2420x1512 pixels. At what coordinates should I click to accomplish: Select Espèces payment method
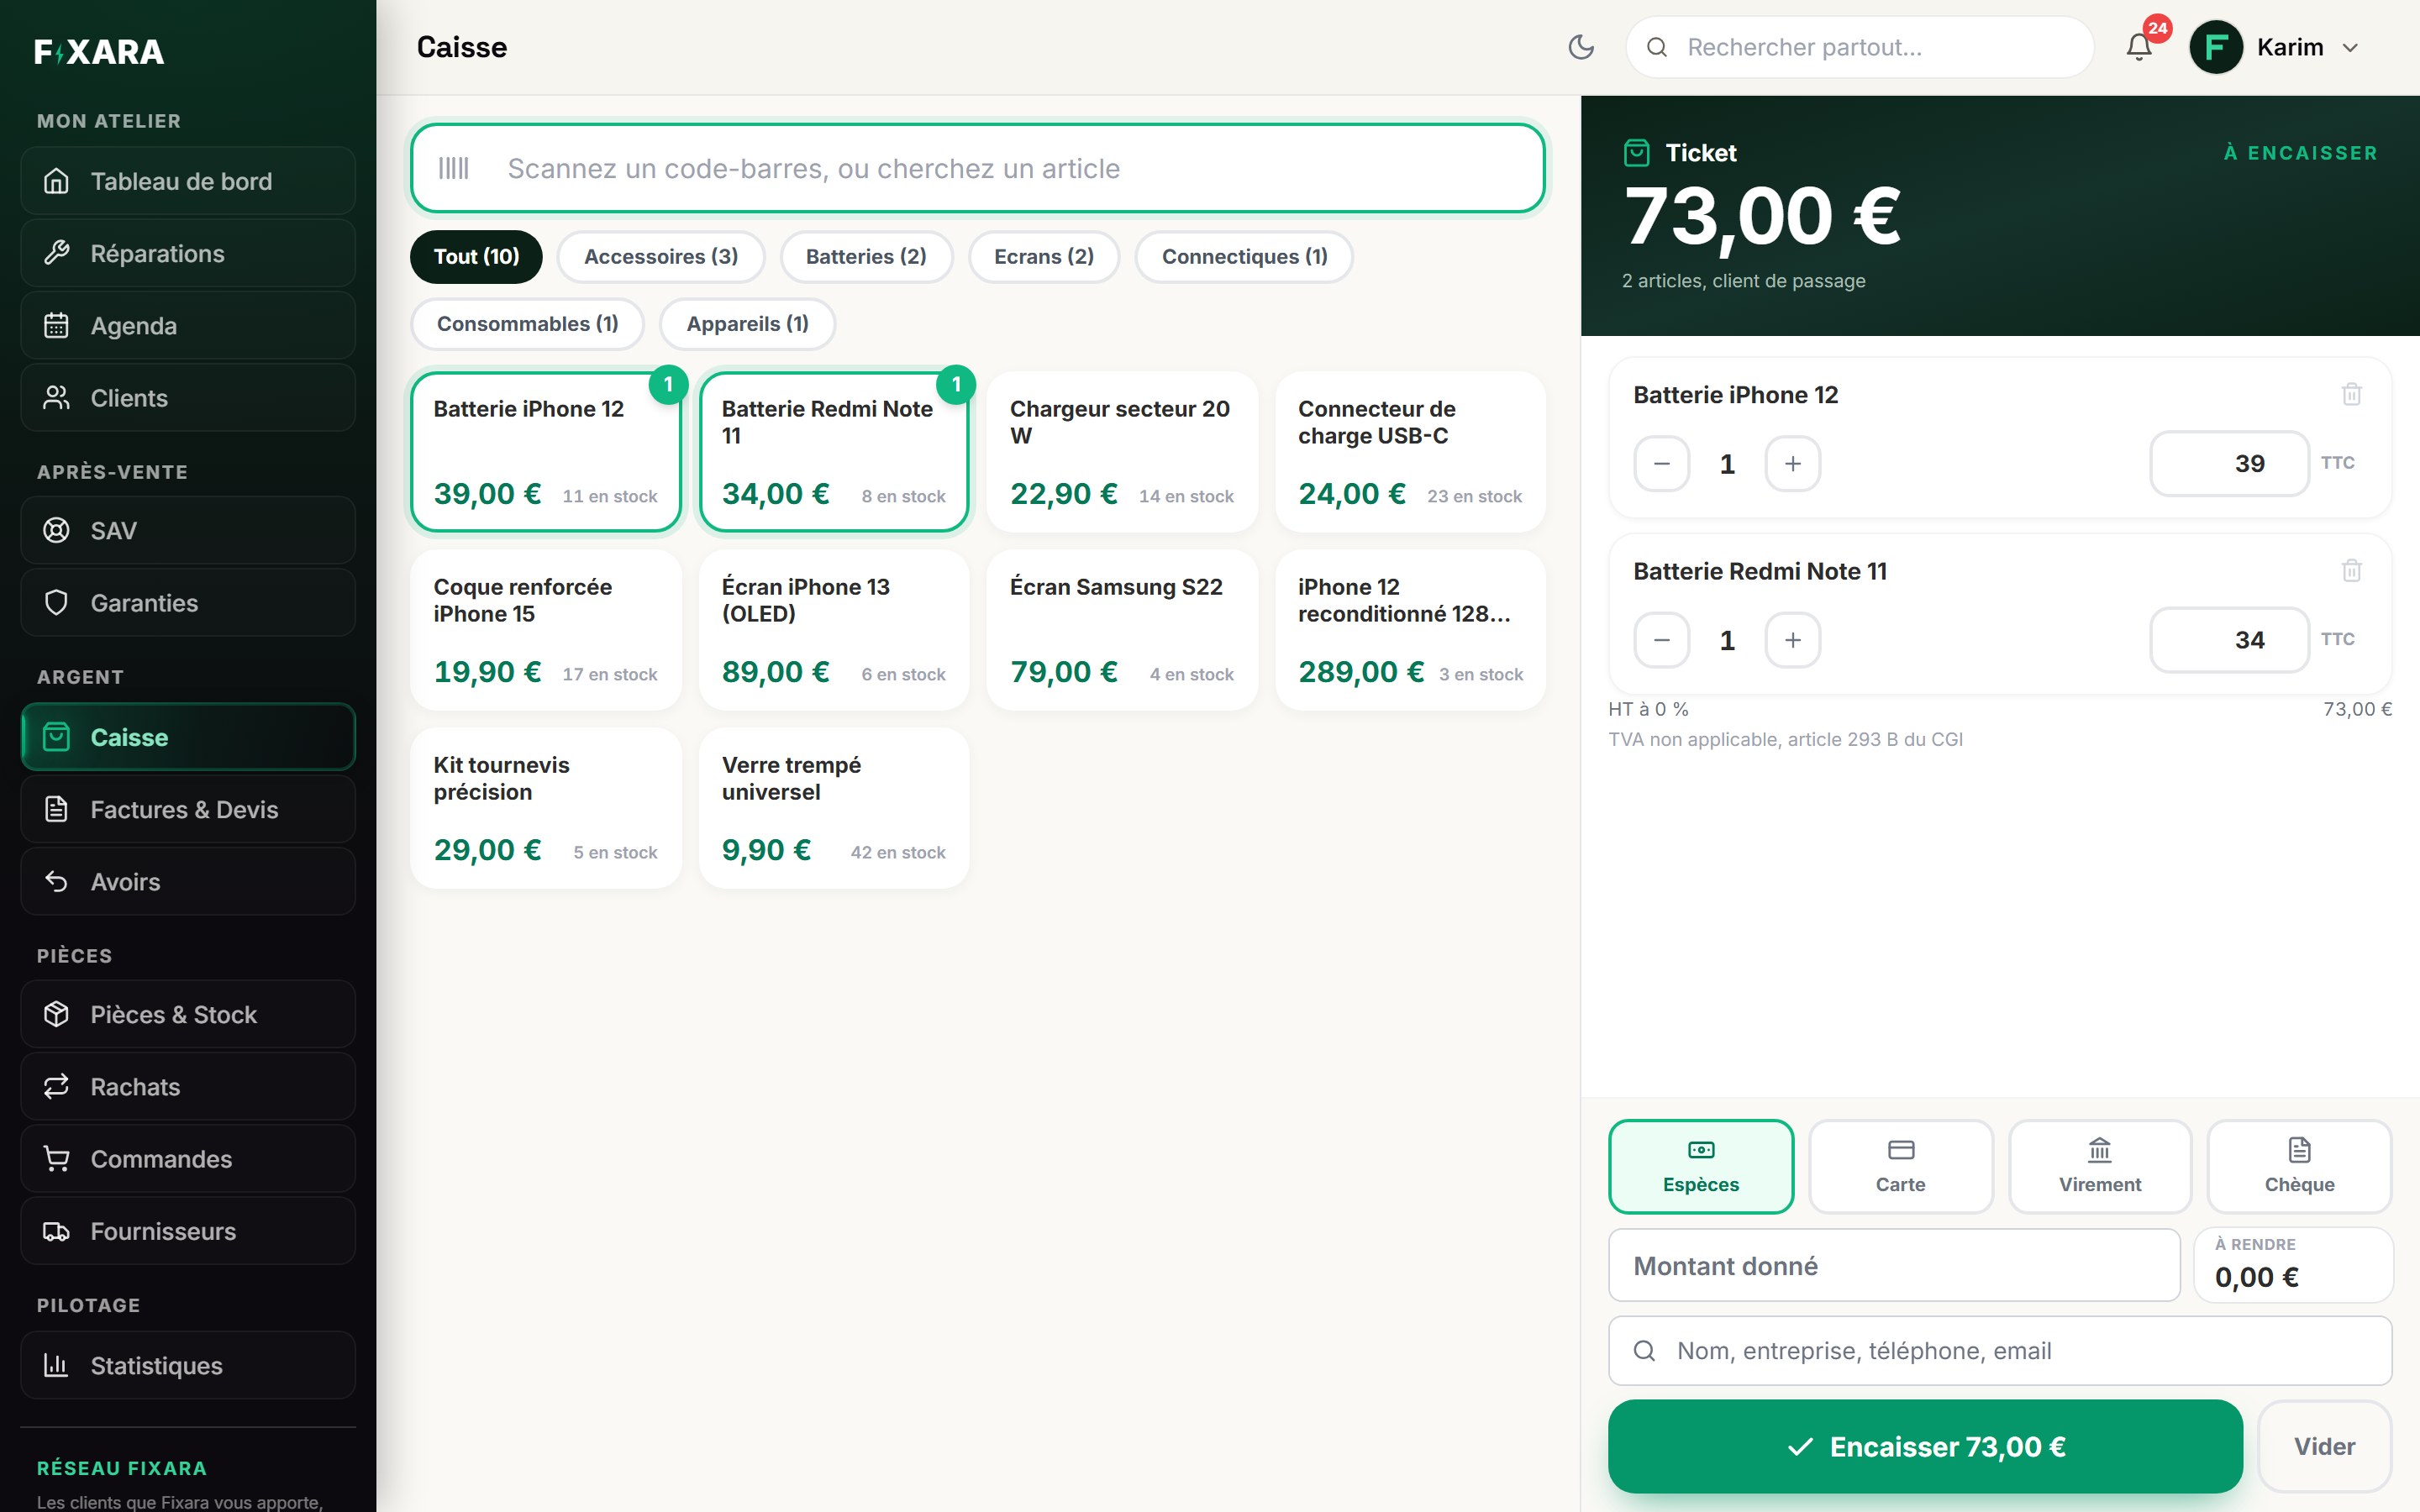[1700, 1166]
